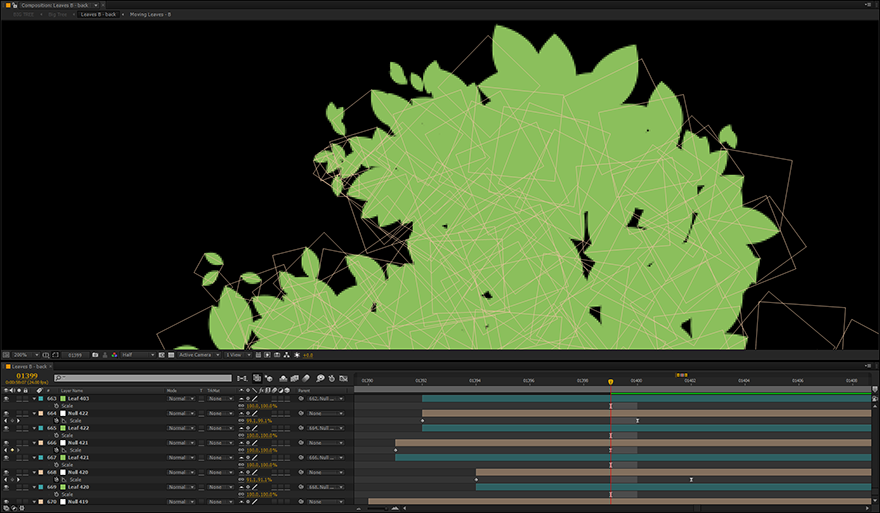
Task: Toggle the shy switch on Leaf 403
Action: tap(242, 399)
